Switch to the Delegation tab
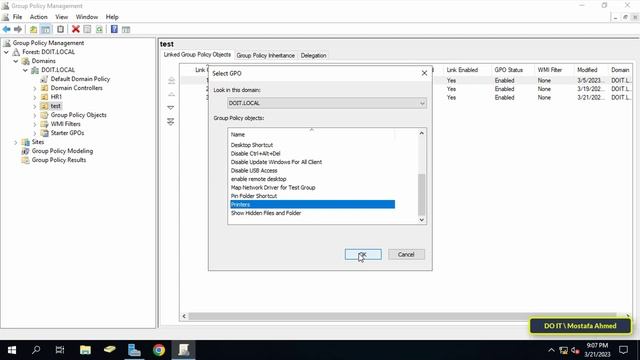640x360 pixels. [313, 56]
